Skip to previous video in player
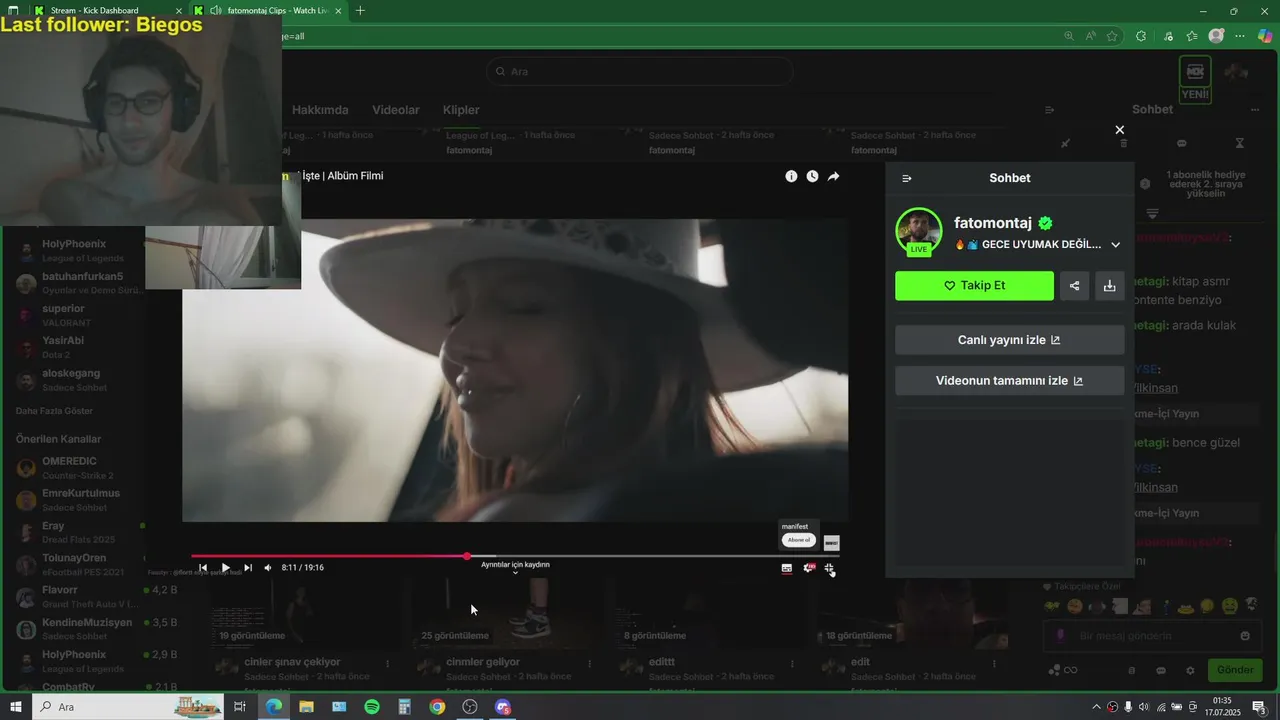This screenshot has width=1280, height=720. tap(203, 568)
